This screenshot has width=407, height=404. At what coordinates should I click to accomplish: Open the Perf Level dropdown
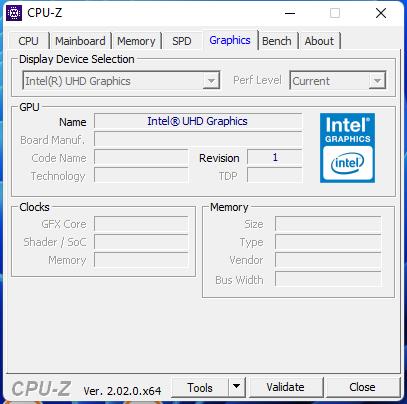click(338, 81)
